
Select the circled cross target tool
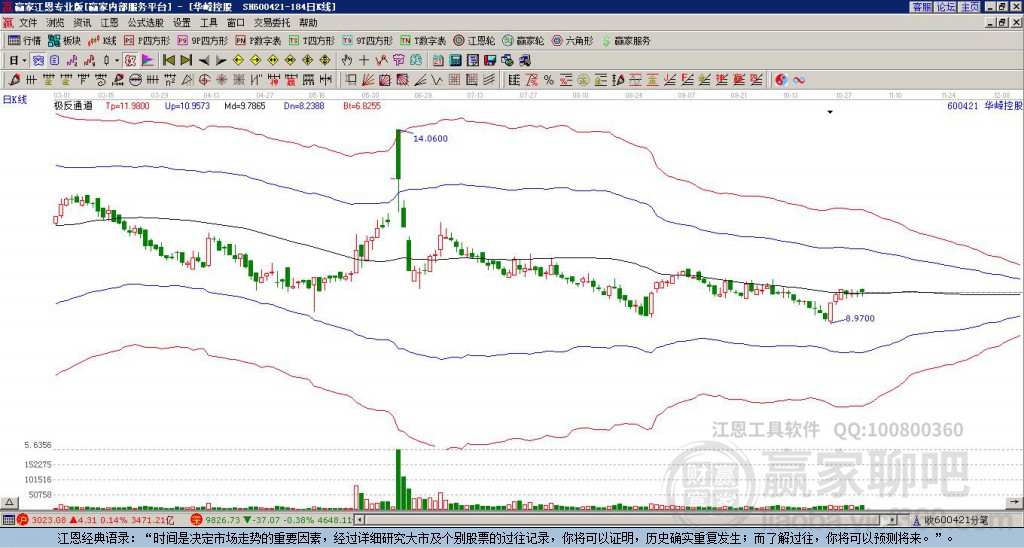click(x=204, y=80)
